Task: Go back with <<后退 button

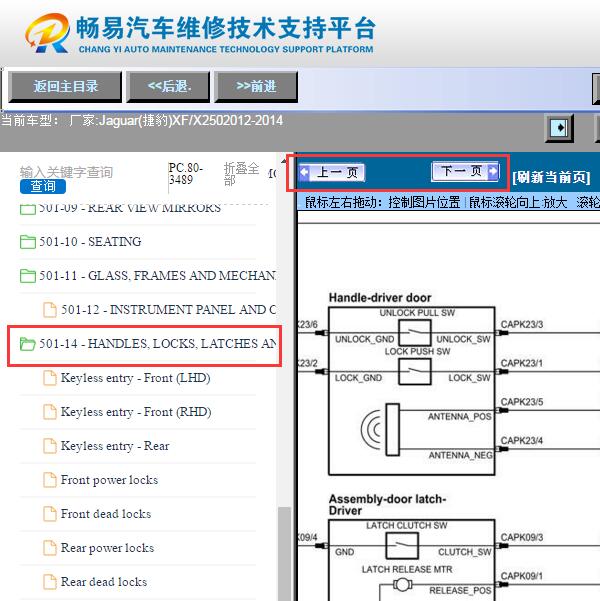Action: tap(169, 87)
